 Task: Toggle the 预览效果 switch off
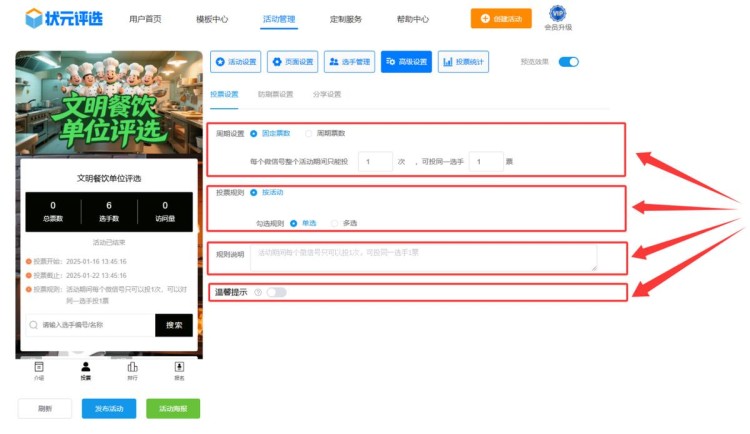coord(568,62)
